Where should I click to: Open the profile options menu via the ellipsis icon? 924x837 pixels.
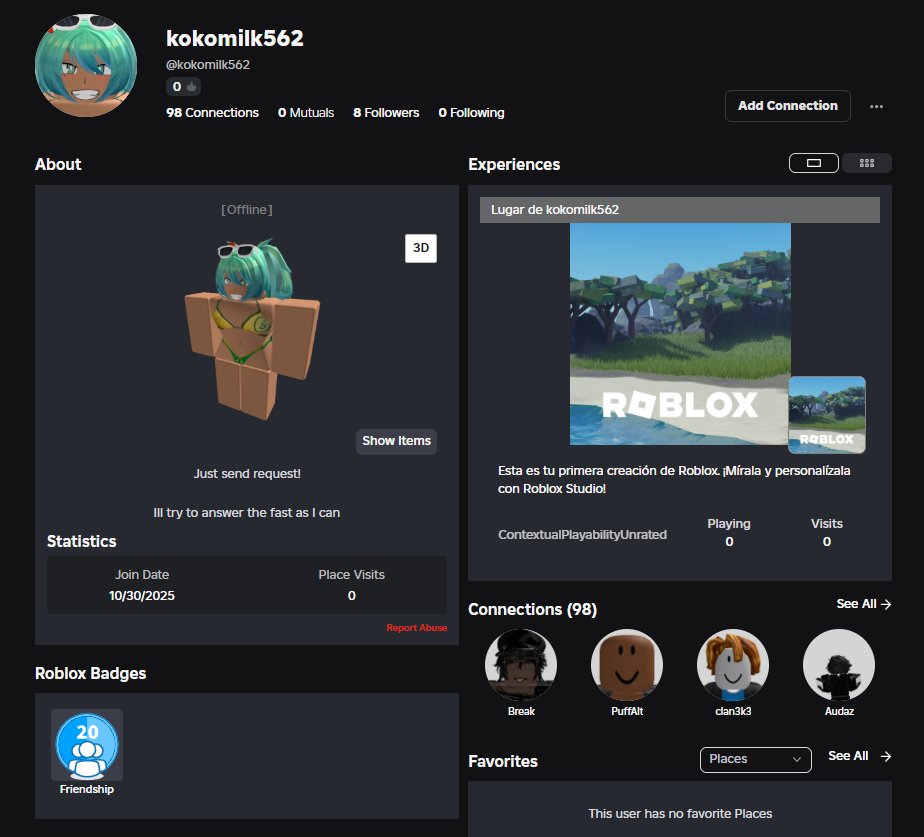pos(877,106)
